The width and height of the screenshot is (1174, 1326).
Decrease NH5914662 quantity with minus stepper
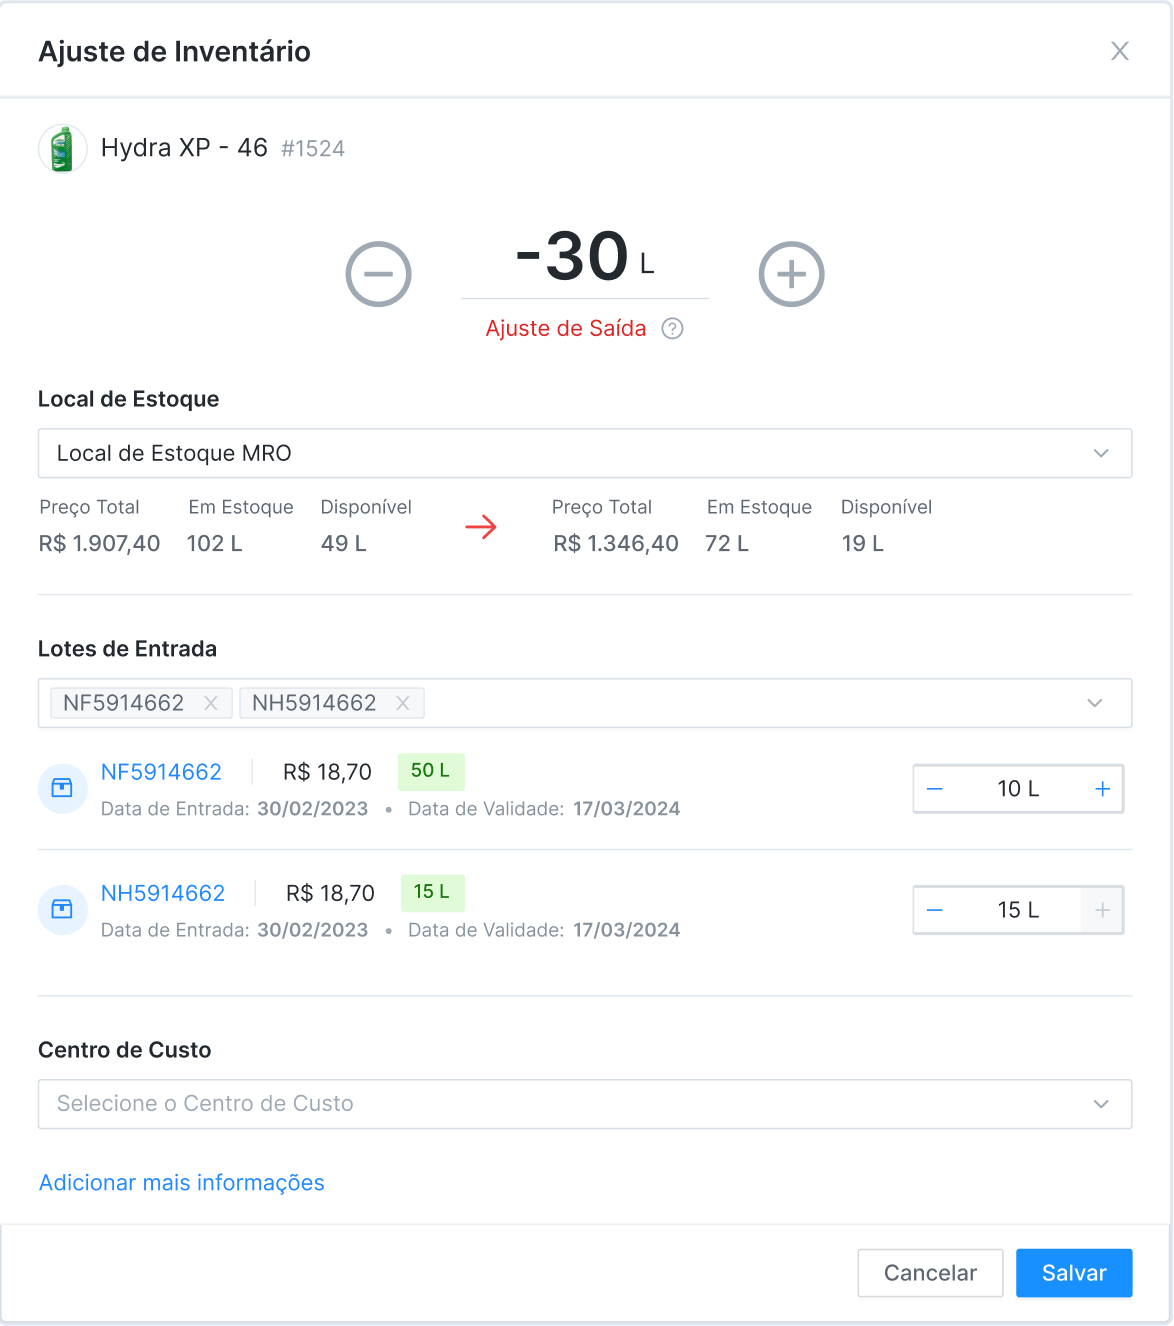point(935,910)
